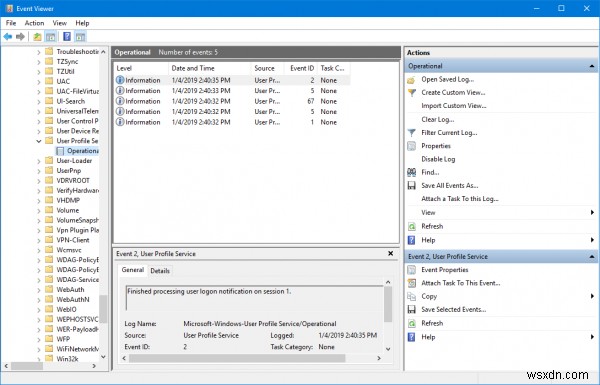Image resolution: width=600 pixels, height=385 pixels.
Task: Collapse Event 2, User Profile Service actions section
Action: pos(592,257)
